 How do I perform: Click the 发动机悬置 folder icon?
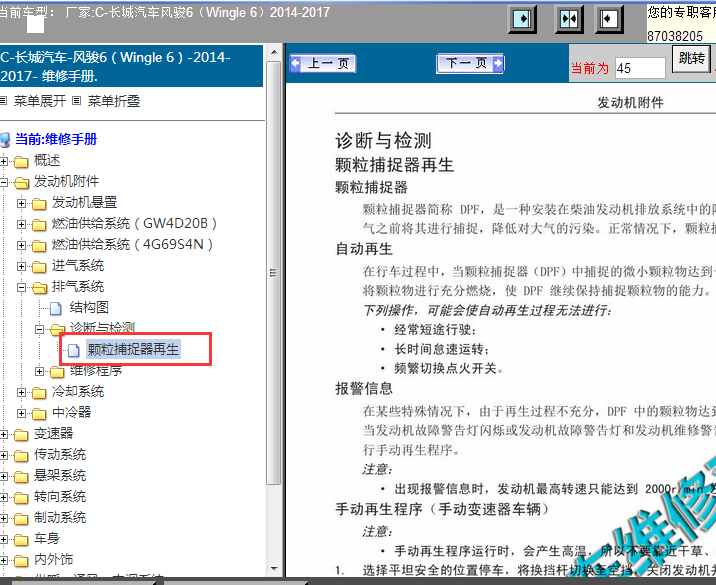point(39,204)
